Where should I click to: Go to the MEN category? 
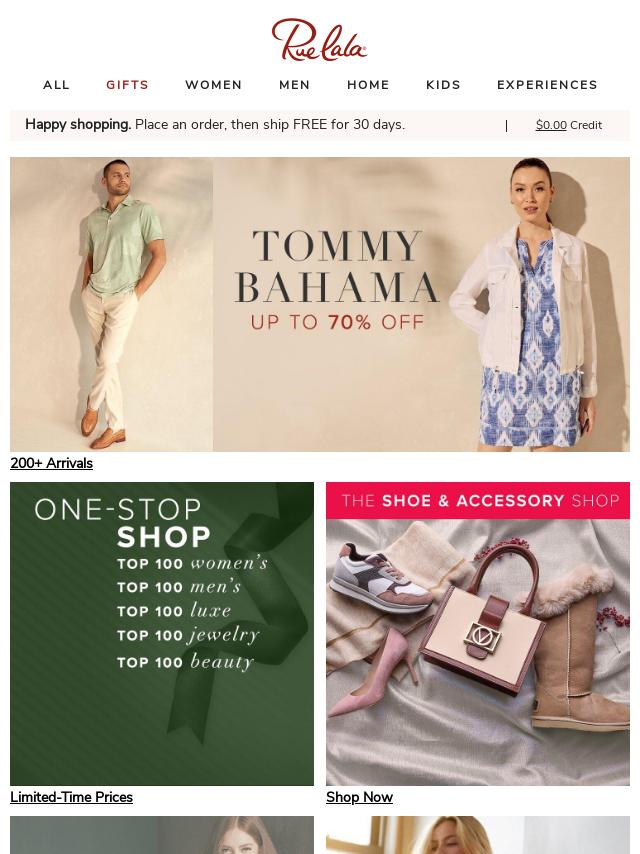tap(295, 85)
